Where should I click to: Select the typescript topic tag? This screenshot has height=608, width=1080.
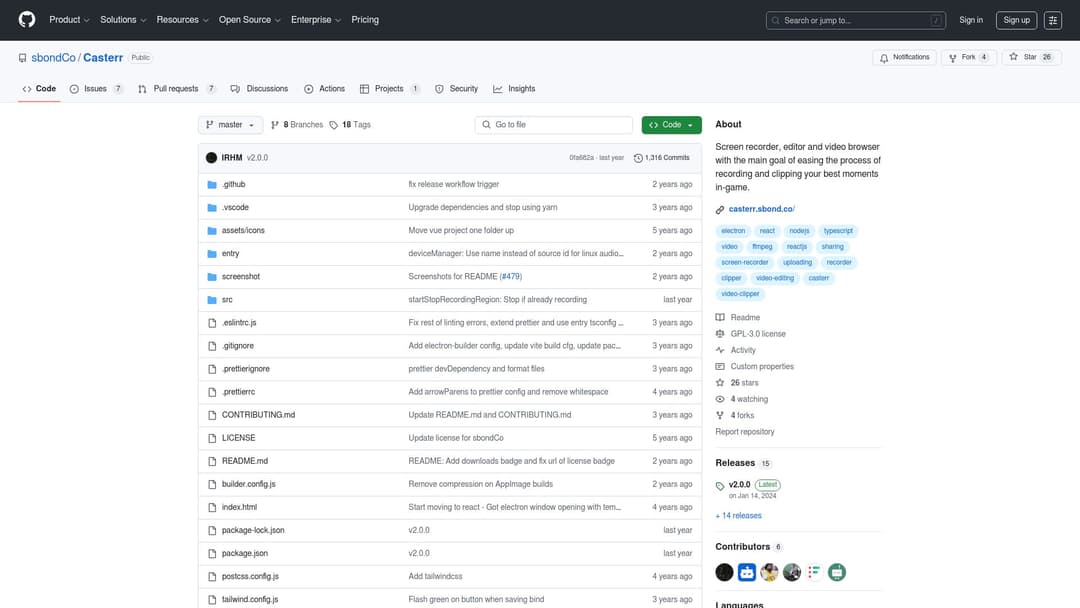pyautogui.click(x=838, y=231)
